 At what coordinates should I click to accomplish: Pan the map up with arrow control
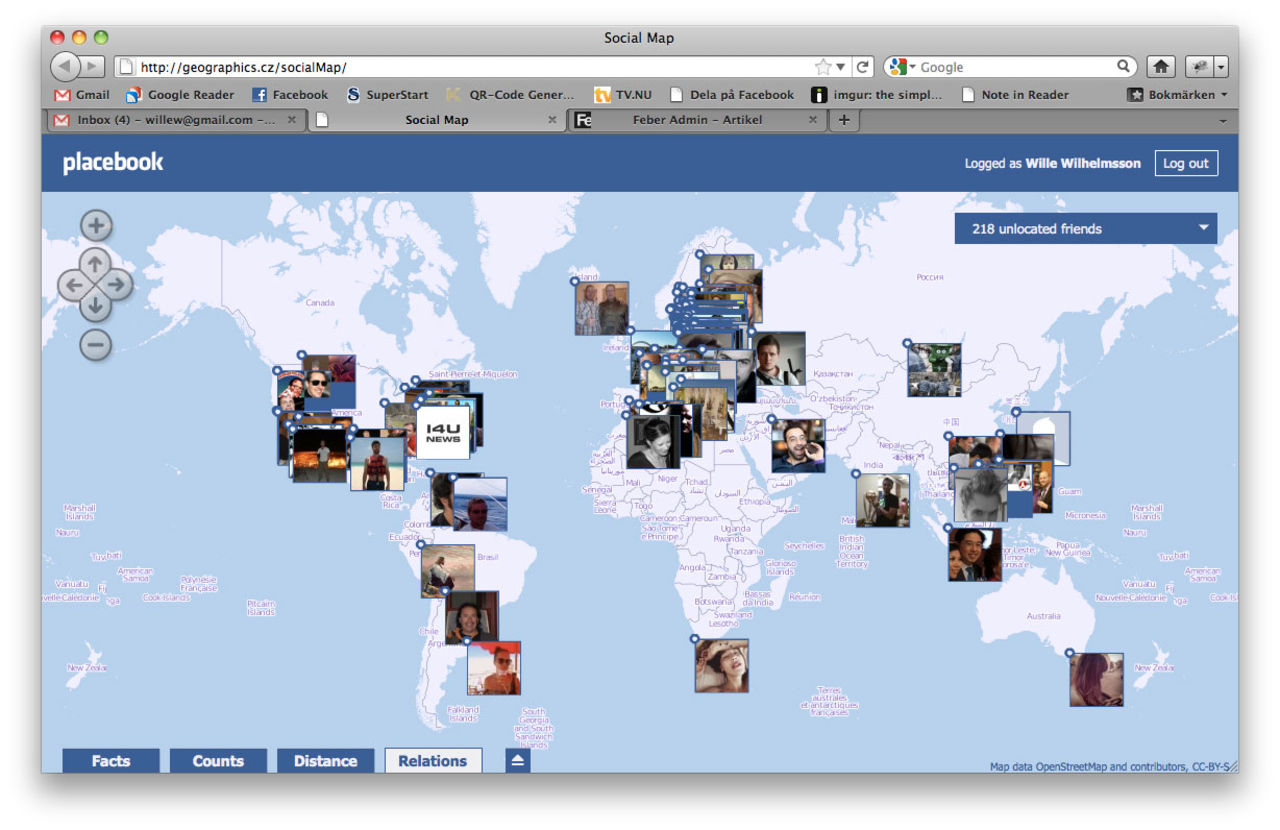pyautogui.click(x=96, y=264)
